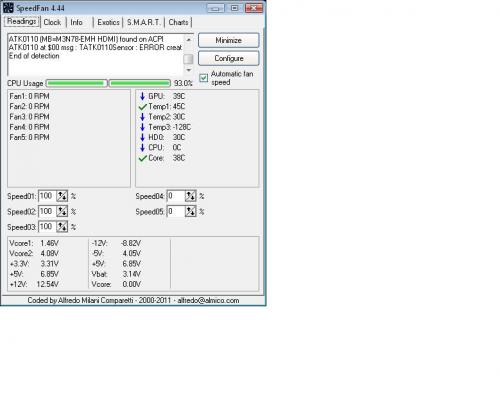The image size is (500, 416).
Task: Click the '+3.3V: 3.31V' voltage reading
Action: (34, 264)
